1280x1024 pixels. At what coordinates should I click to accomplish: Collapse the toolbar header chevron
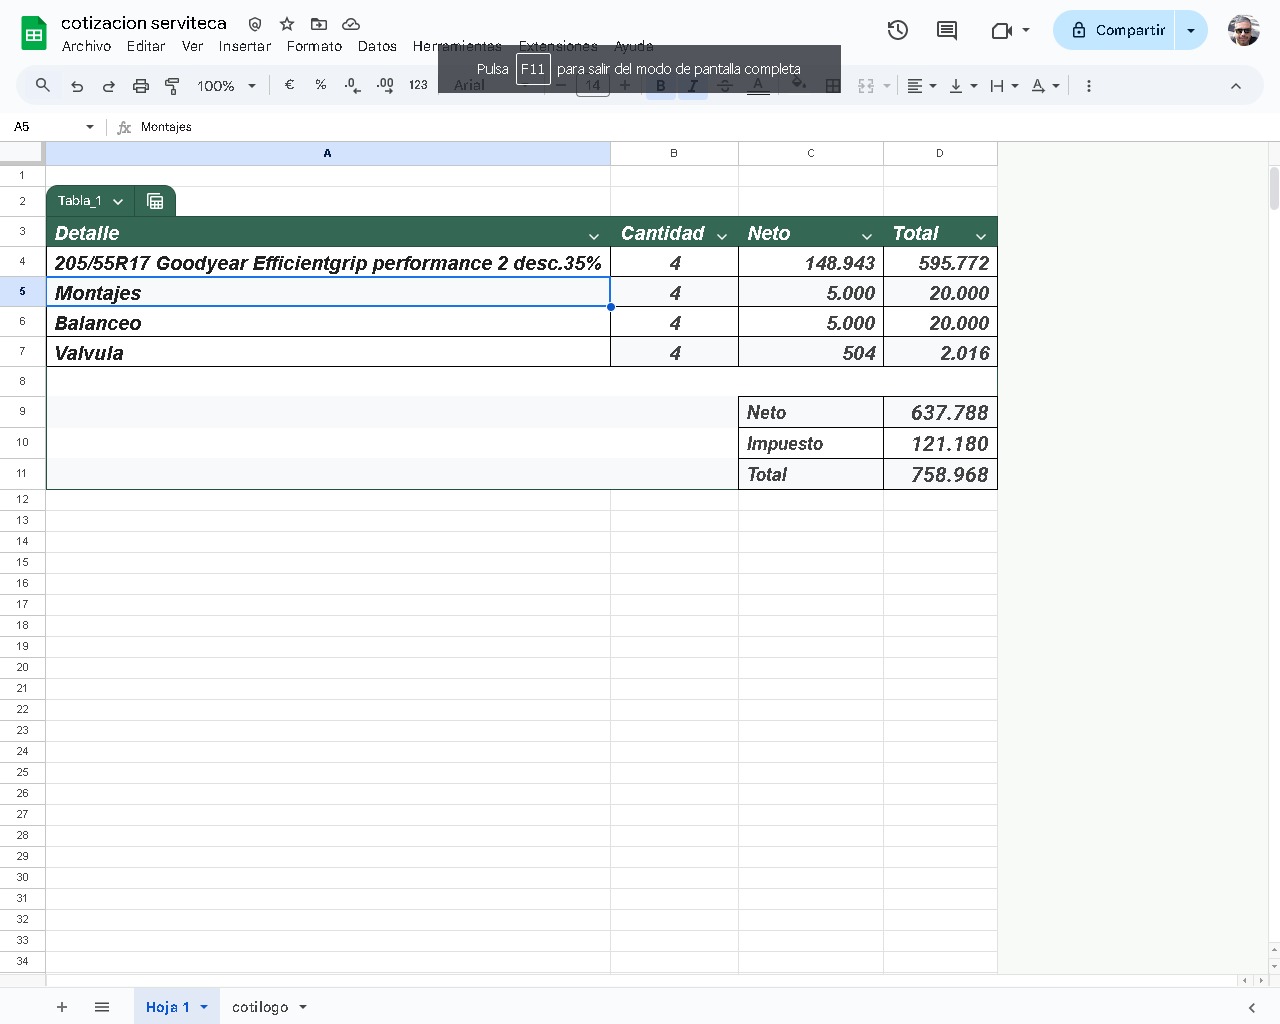point(1236,86)
